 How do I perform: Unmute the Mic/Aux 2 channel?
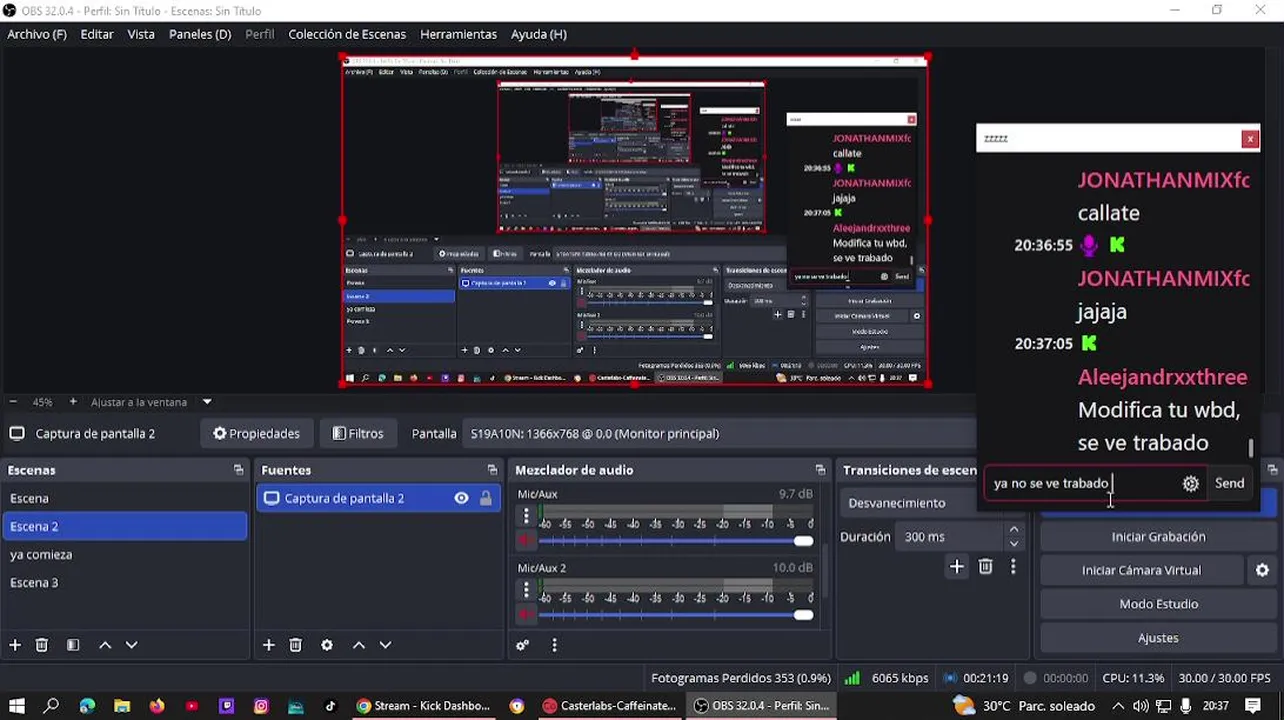[525, 615]
